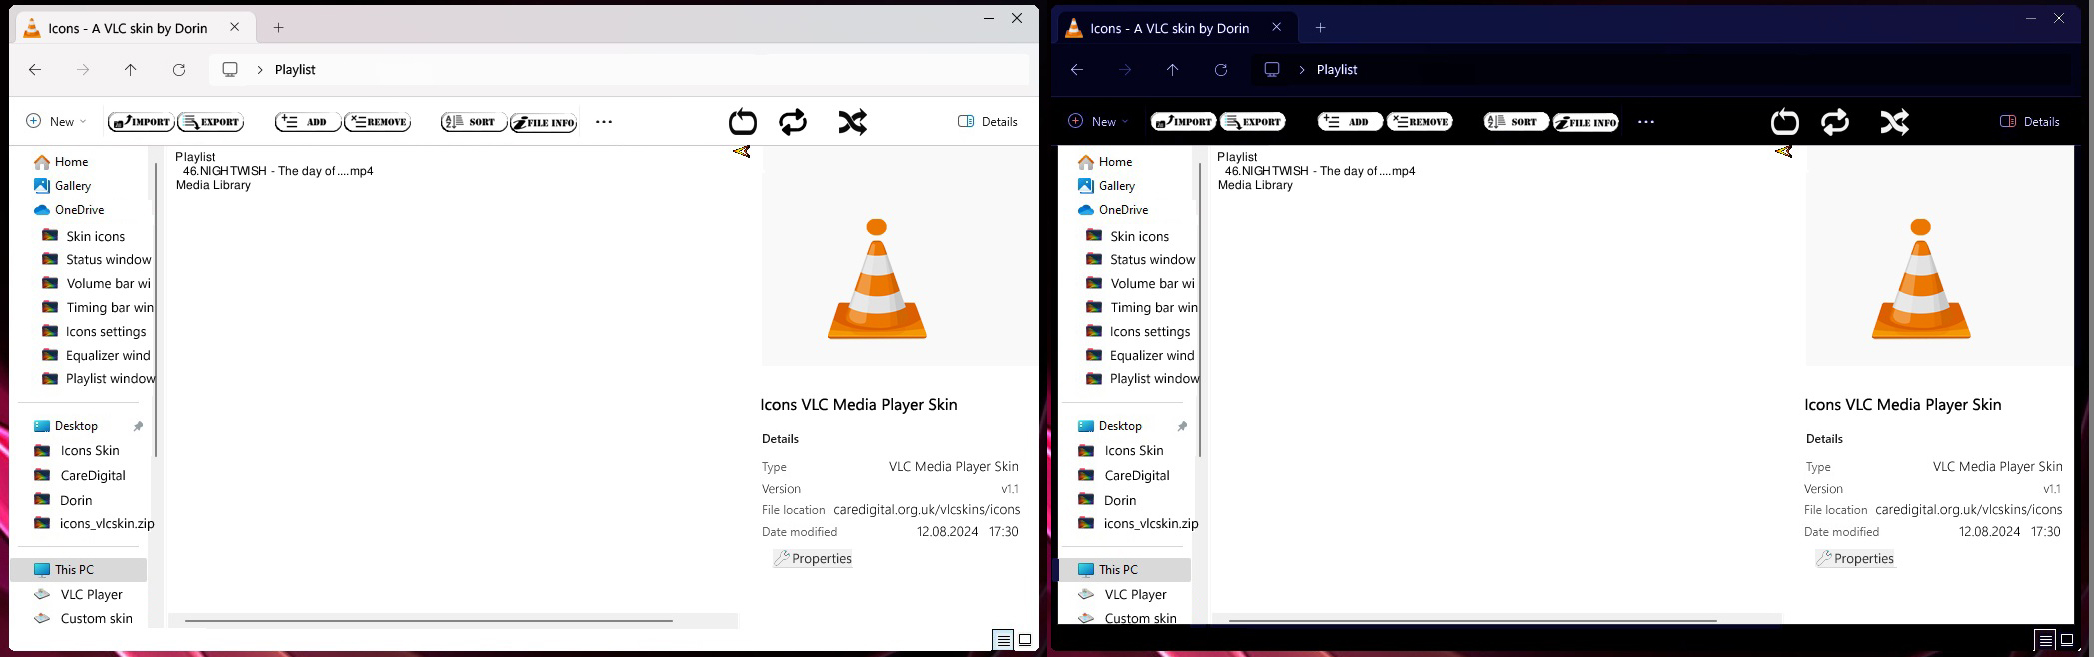Image resolution: width=2094 pixels, height=657 pixels.
Task: Open icons_vlcskin.zip in dark window sidebar
Action: coord(1140,523)
